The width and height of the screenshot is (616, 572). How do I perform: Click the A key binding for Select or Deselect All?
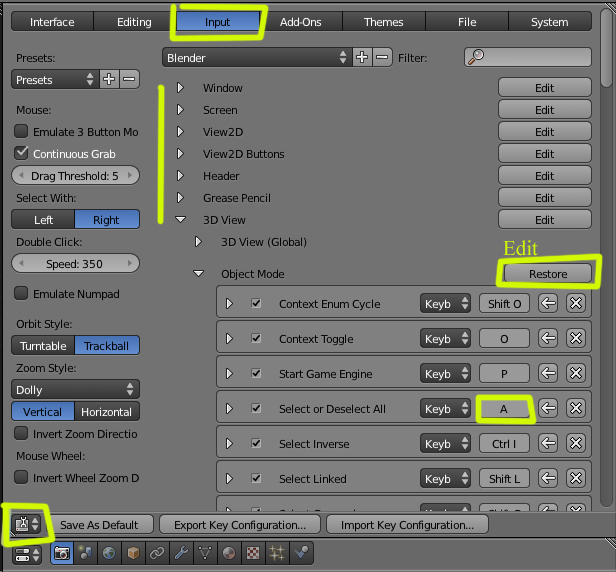tap(504, 409)
